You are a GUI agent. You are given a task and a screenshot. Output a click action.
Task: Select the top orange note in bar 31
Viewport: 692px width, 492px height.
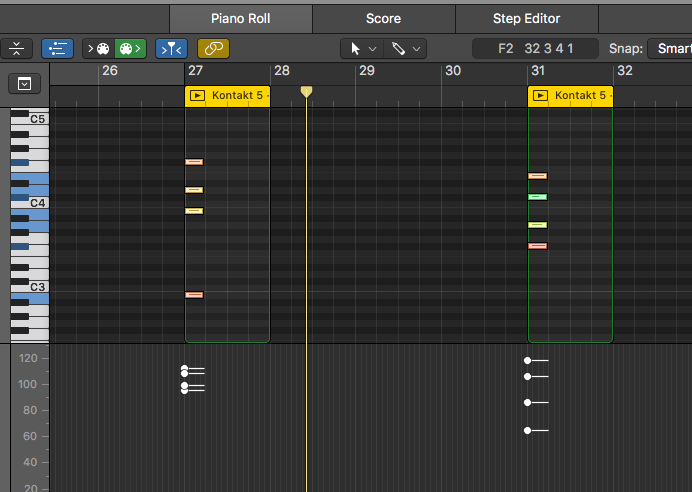coord(538,176)
